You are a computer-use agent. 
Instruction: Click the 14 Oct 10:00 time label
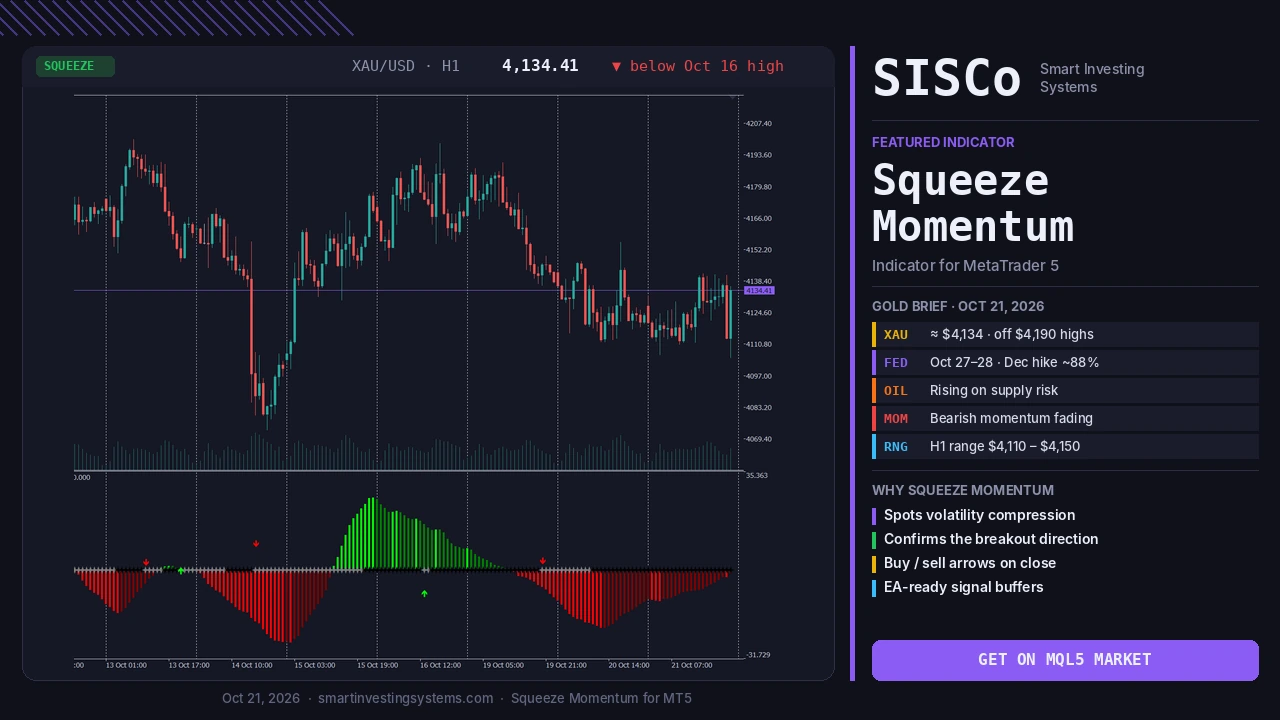[x=252, y=665]
